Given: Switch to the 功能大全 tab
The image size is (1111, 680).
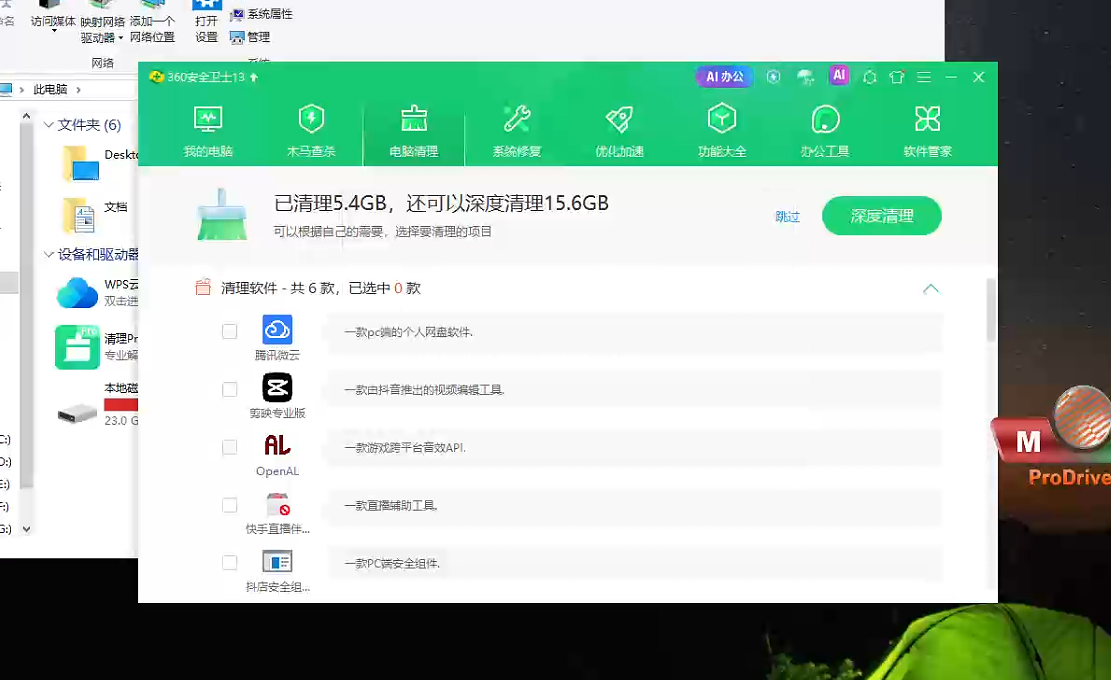Looking at the screenshot, I should 722,131.
